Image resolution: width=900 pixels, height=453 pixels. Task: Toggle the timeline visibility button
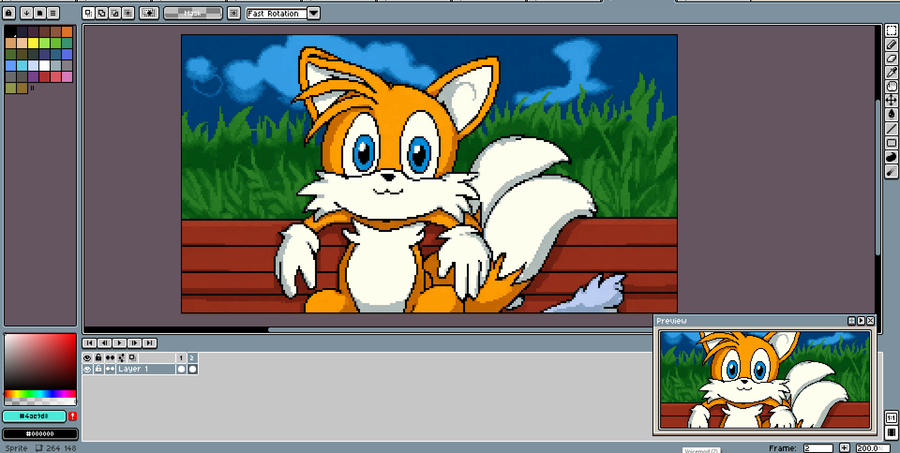coord(891,432)
